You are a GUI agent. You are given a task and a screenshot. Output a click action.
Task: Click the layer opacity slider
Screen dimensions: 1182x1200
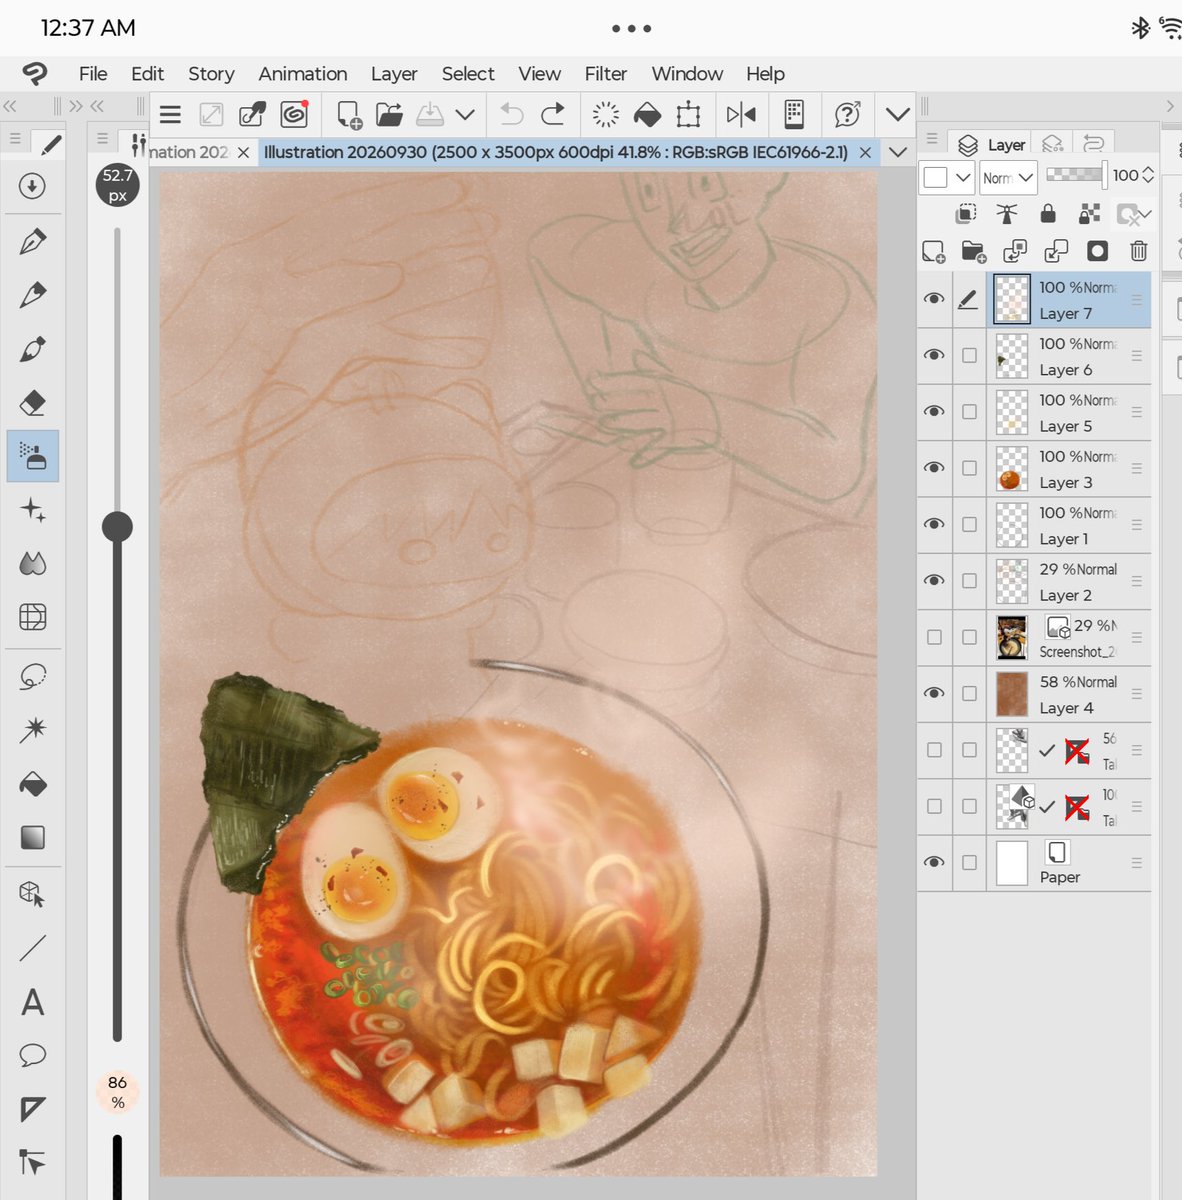(1075, 174)
